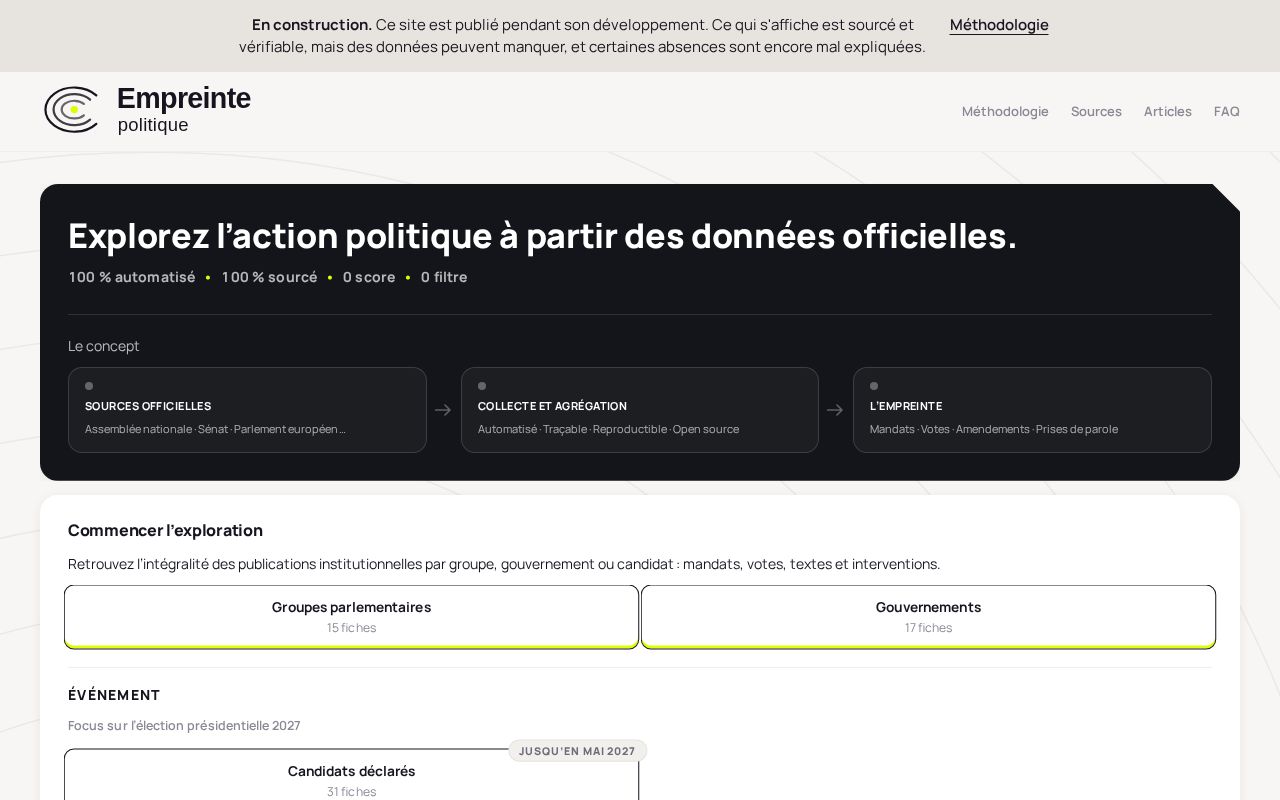
Task: Click the '0 score' text
Action: coord(369,277)
